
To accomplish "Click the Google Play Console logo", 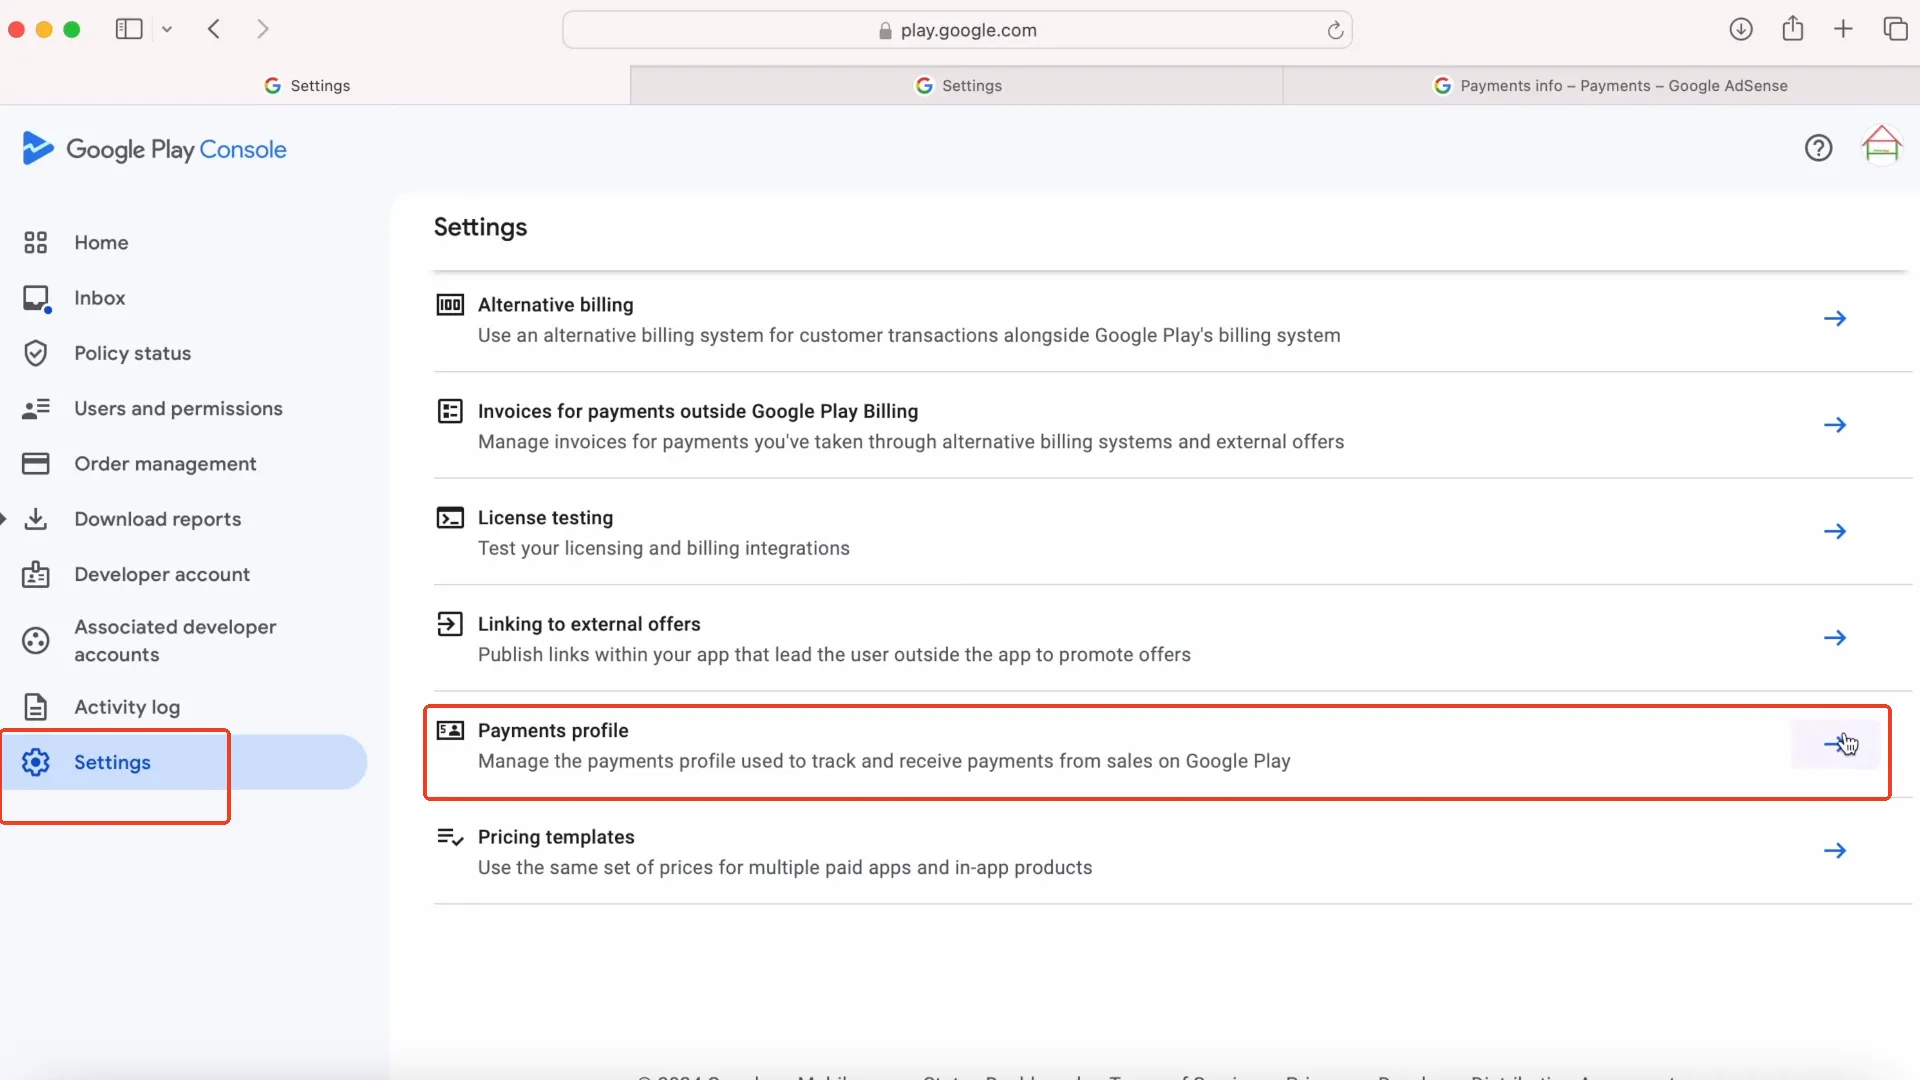I will (154, 149).
